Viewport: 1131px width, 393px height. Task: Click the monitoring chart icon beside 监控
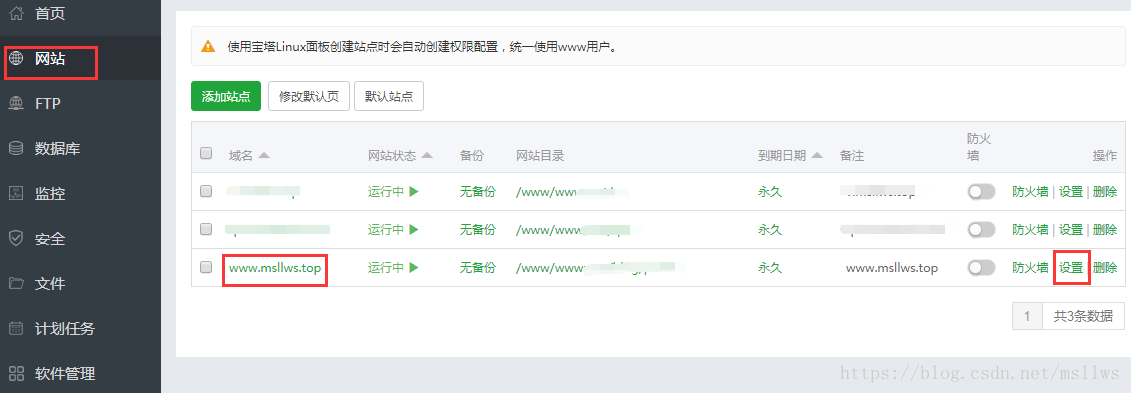pos(16,193)
